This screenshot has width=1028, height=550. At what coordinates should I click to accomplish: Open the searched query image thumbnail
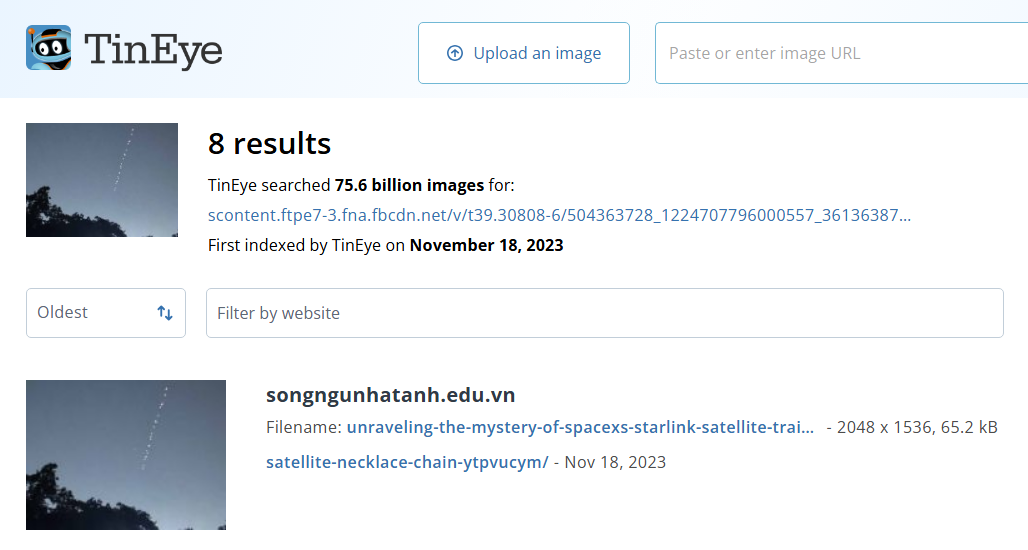[x=102, y=180]
